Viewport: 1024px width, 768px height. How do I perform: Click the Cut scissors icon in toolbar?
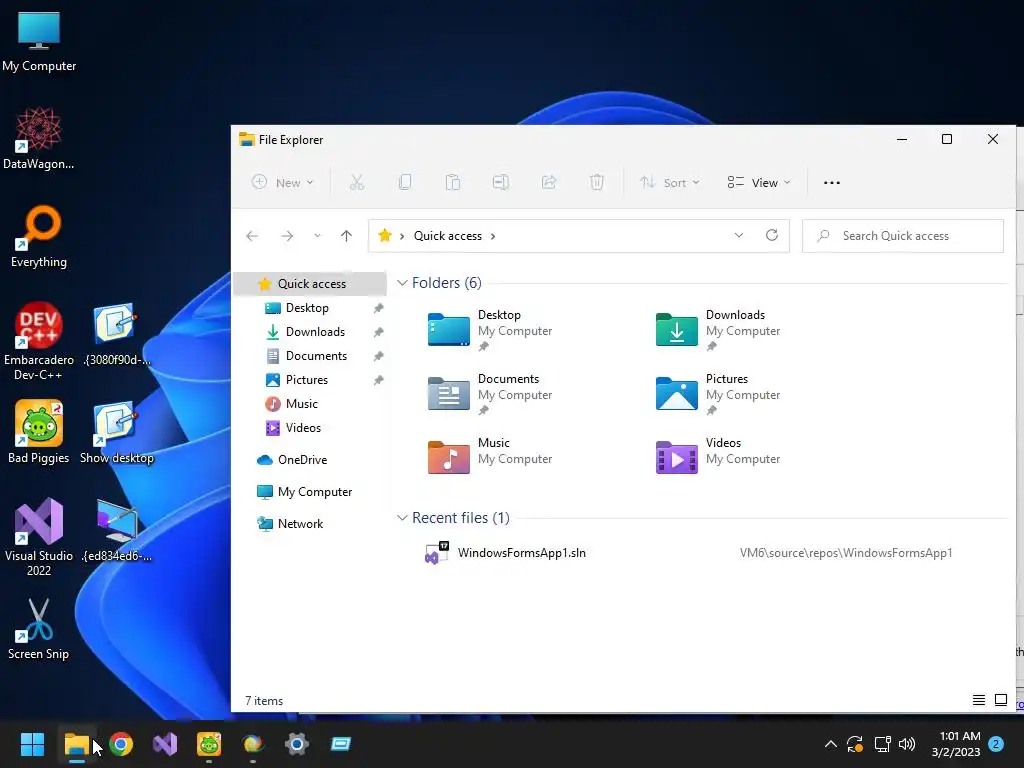357,182
